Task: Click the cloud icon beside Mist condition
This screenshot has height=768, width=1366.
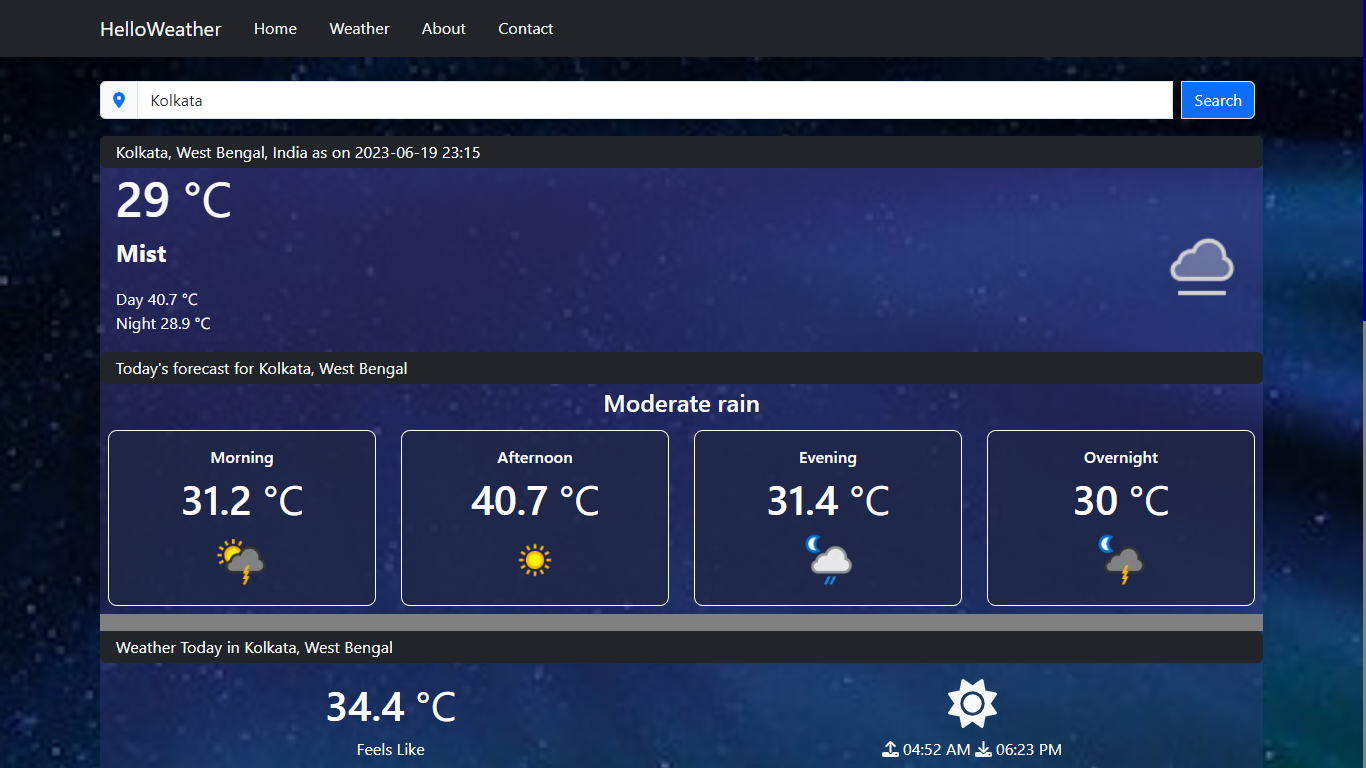Action: pos(1201,266)
